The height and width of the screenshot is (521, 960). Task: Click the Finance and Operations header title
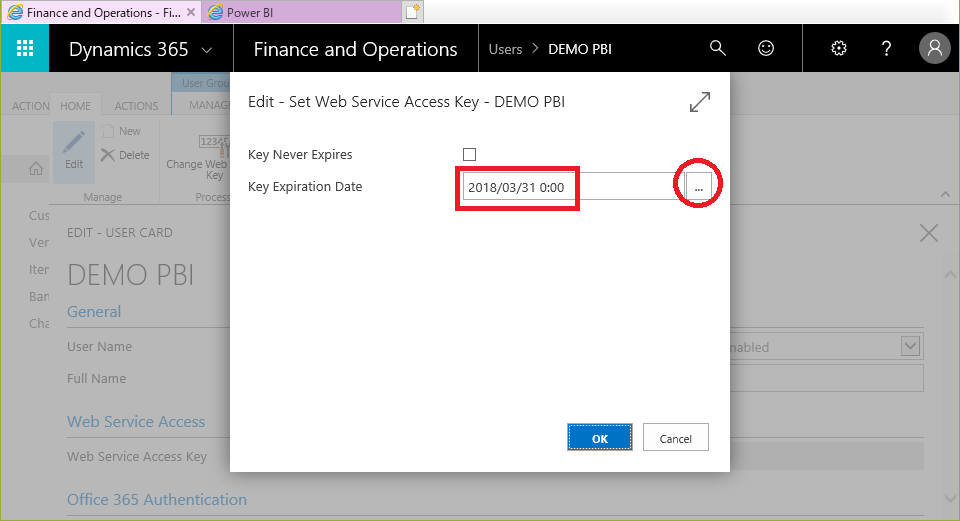click(x=355, y=49)
